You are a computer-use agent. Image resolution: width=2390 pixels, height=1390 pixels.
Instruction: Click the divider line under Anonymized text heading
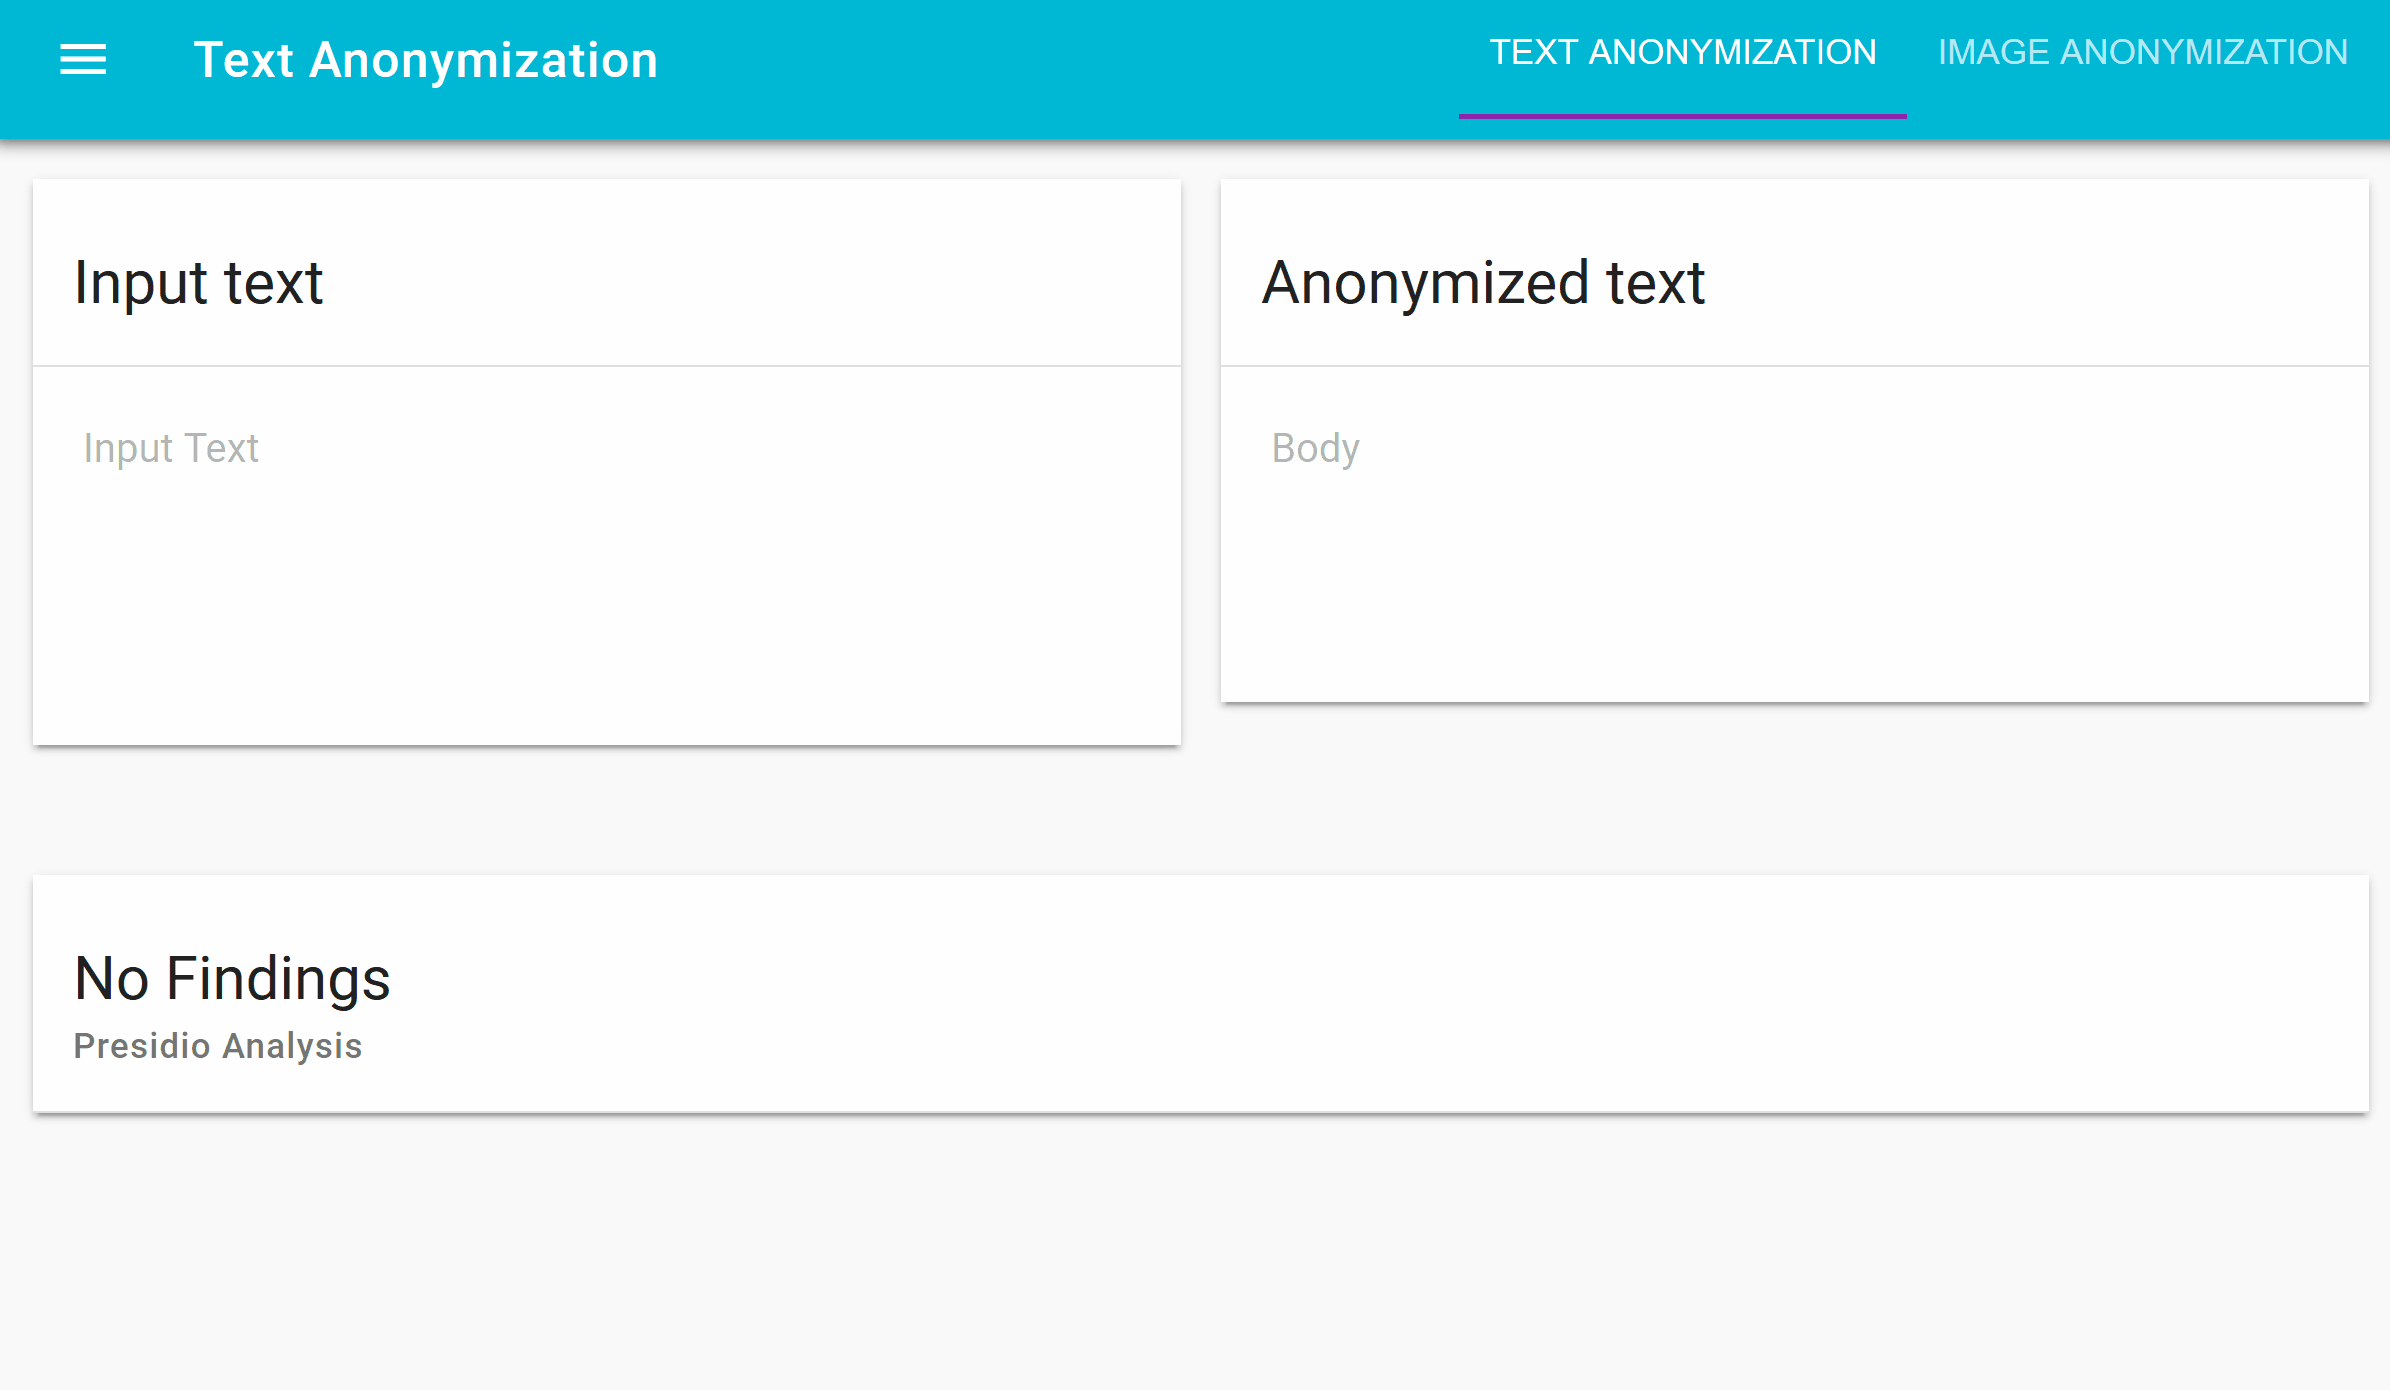click(x=1795, y=366)
